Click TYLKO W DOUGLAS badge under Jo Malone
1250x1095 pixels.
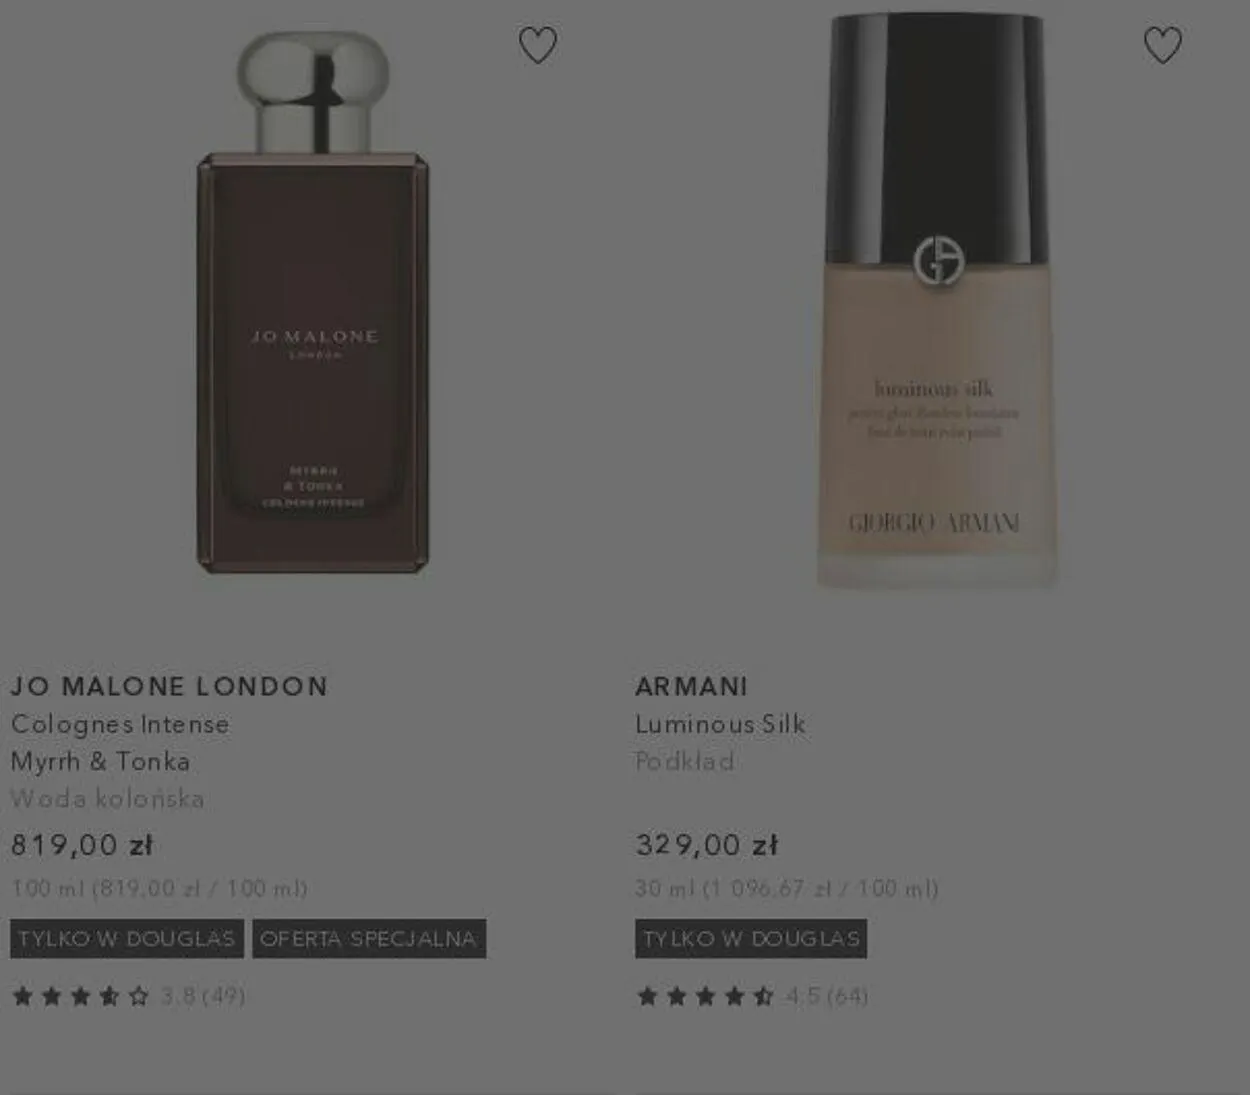[127, 939]
